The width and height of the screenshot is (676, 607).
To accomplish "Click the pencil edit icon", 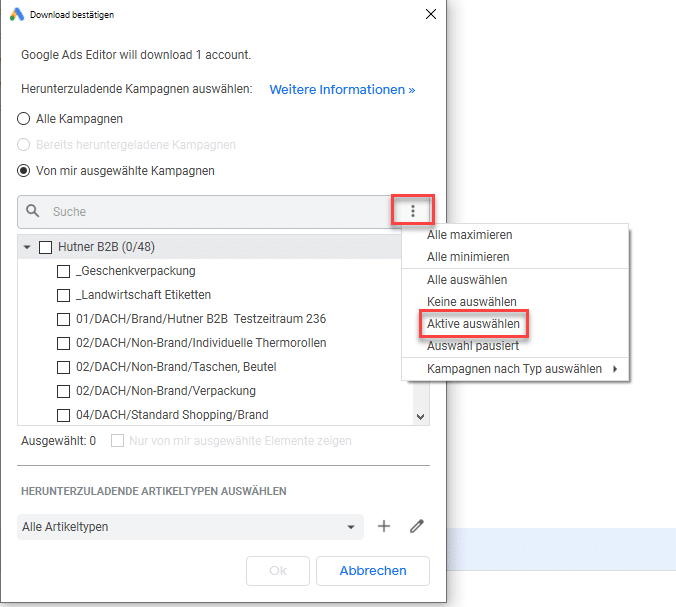I will (x=416, y=526).
